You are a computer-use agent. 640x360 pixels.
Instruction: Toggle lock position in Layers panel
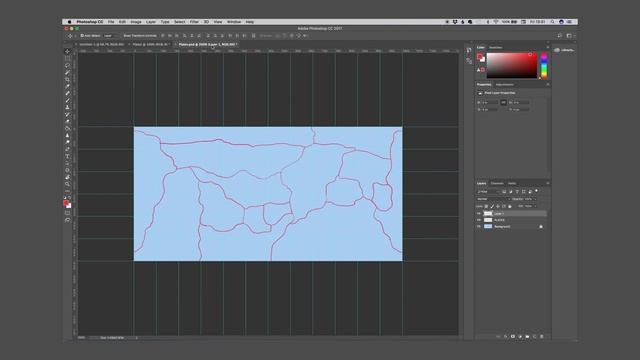pos(498,206)
